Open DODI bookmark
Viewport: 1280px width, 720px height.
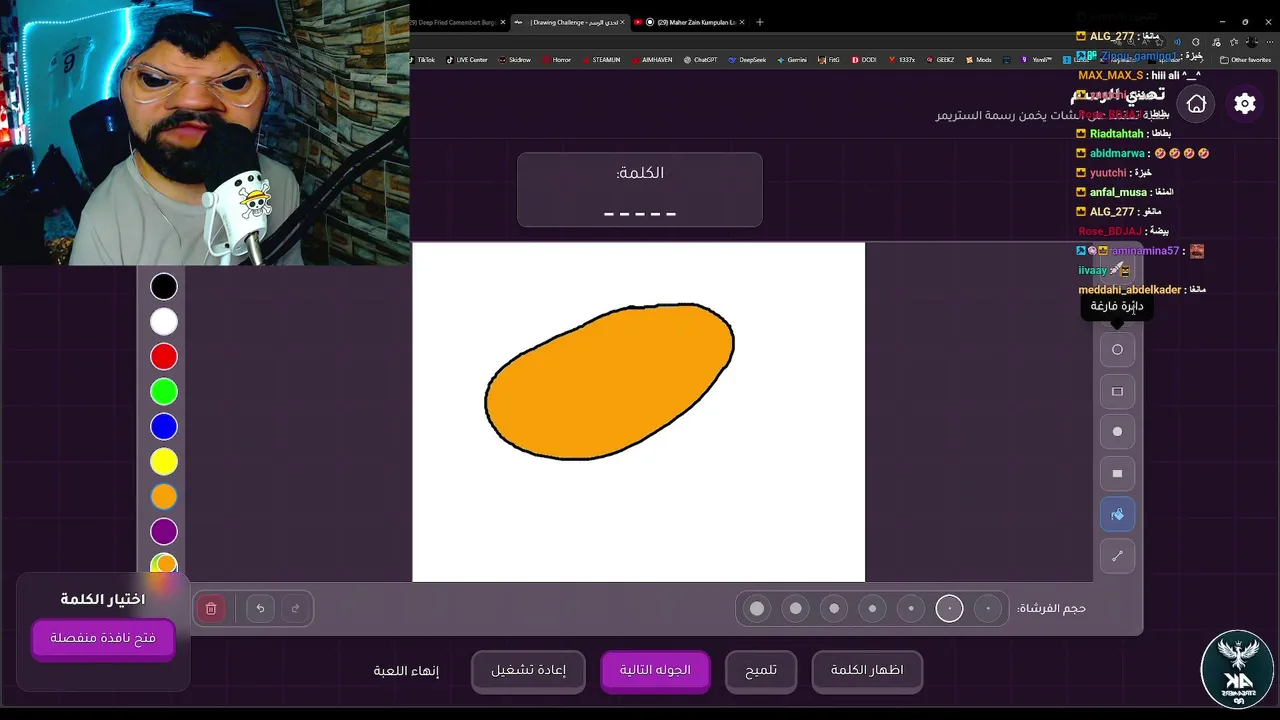click(x=864, y=60)
